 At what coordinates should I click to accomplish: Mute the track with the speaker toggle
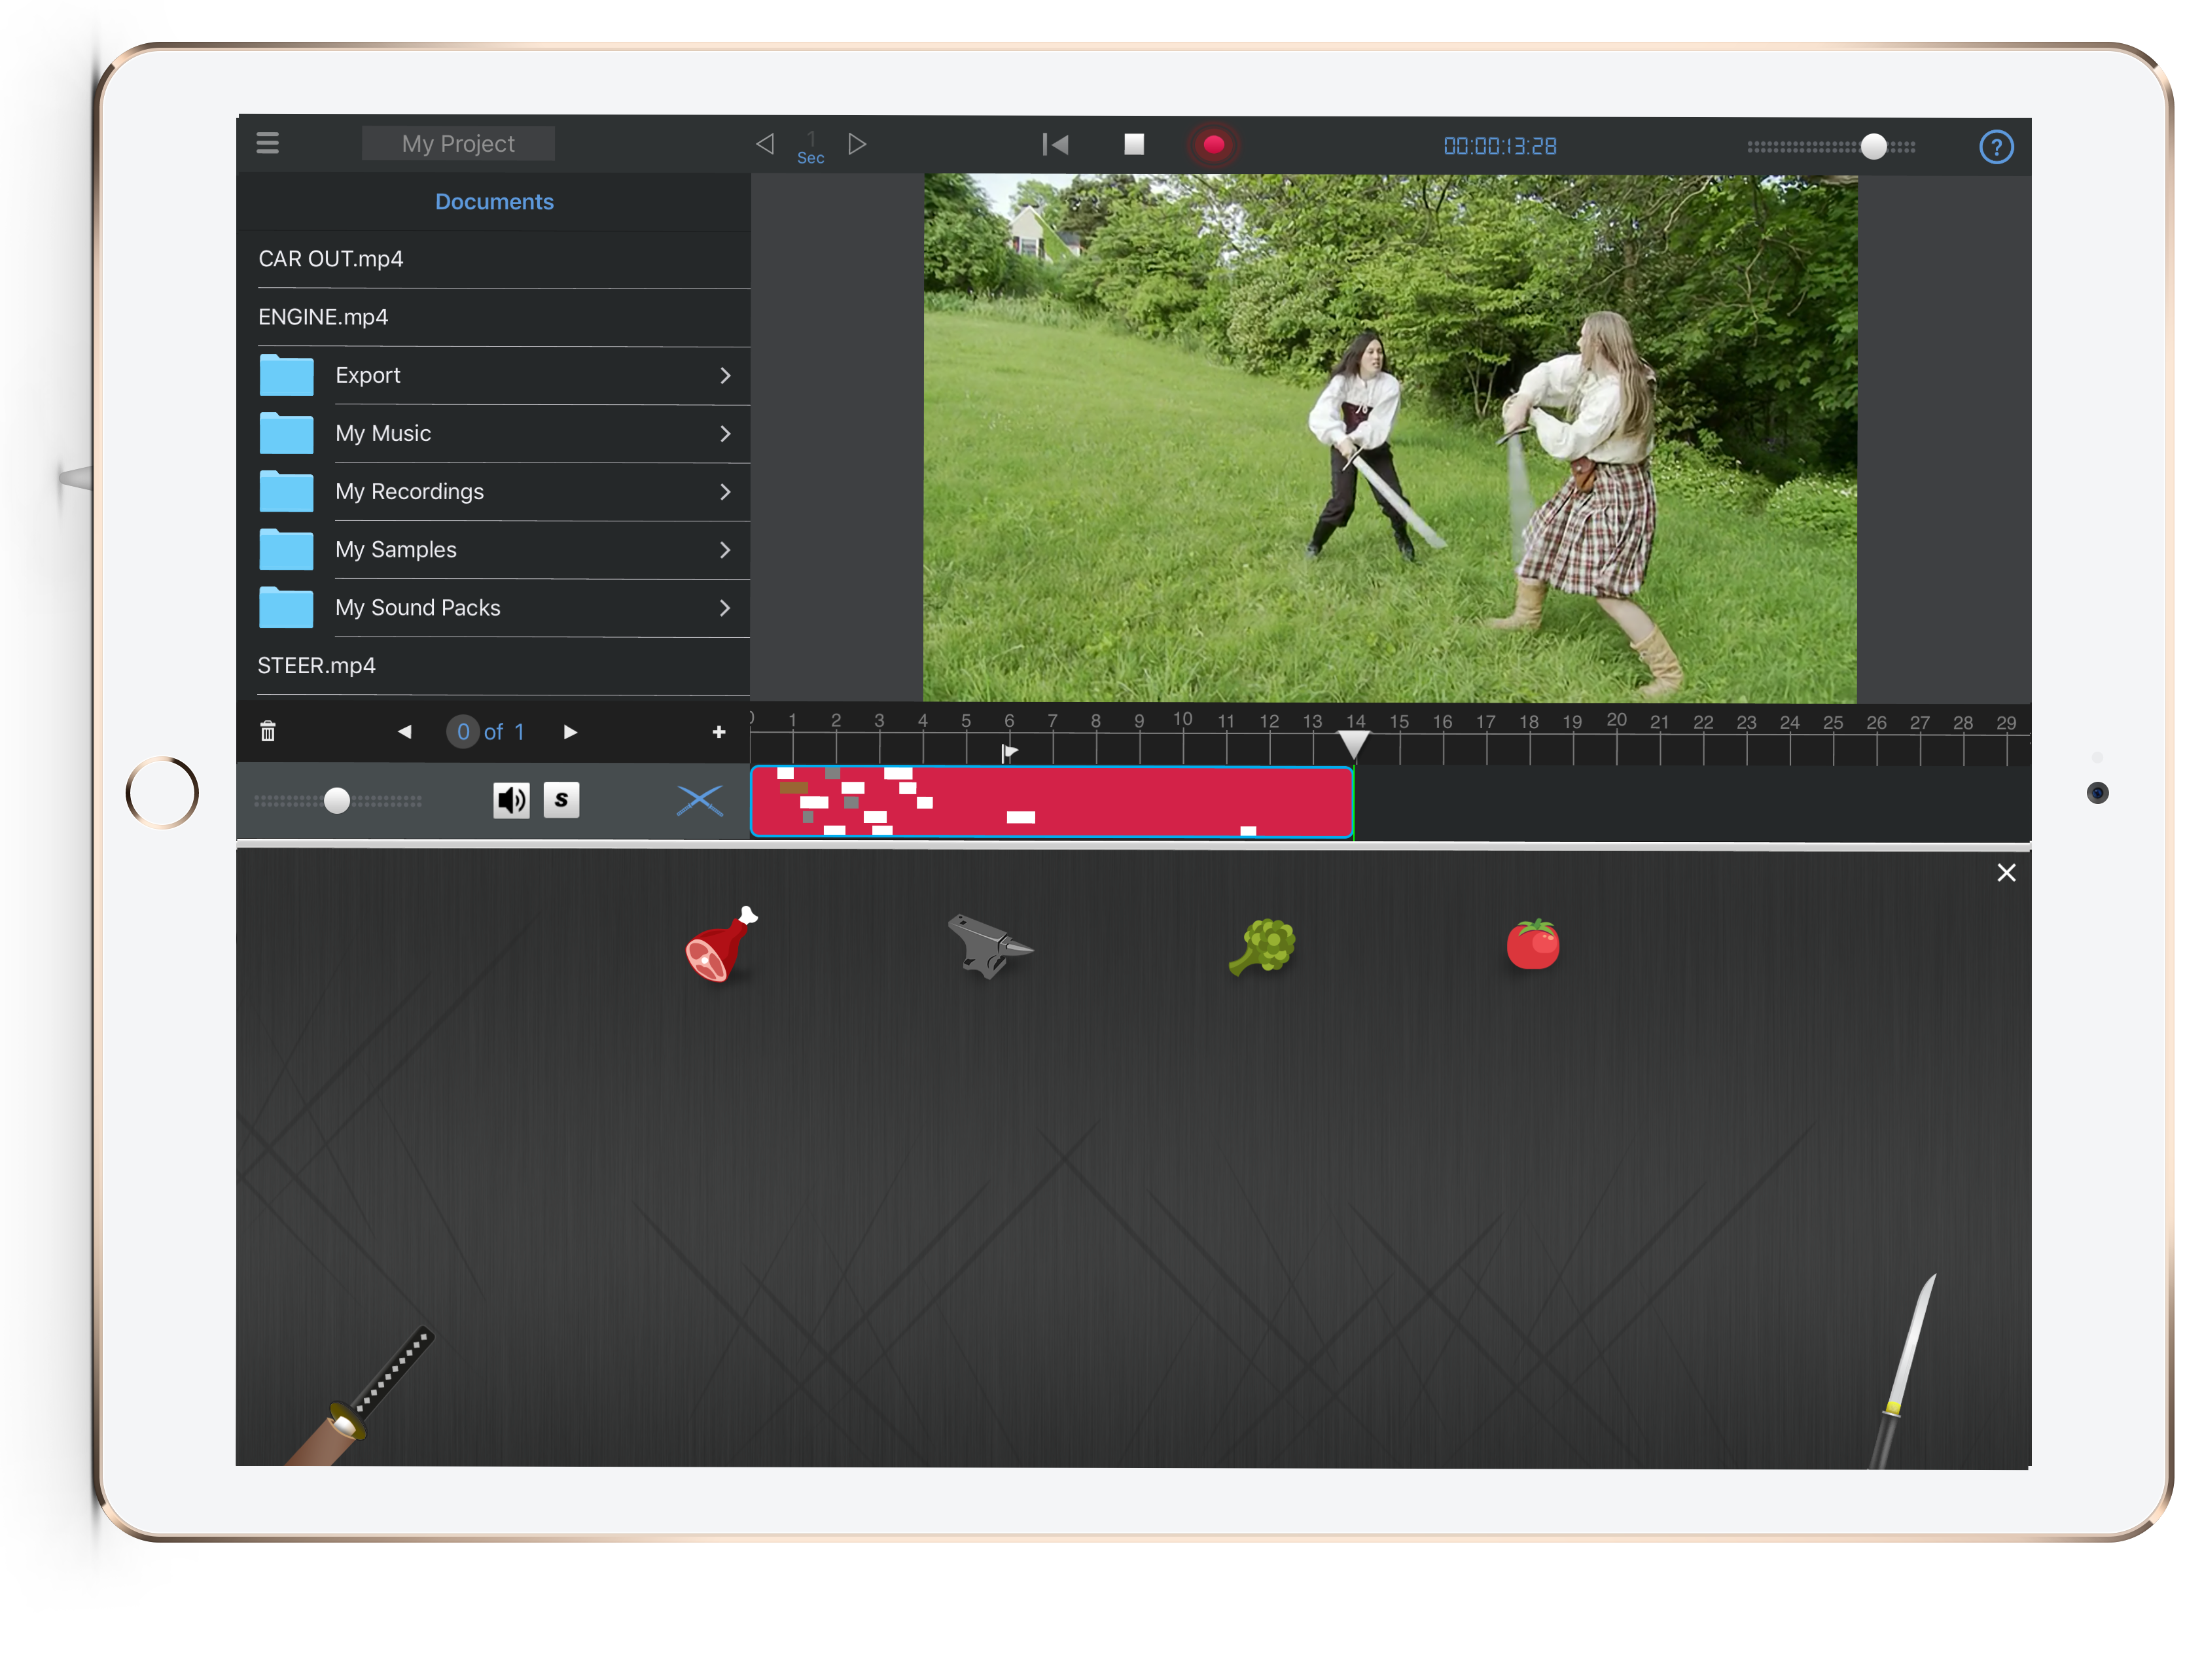click(x=511, y=799)
